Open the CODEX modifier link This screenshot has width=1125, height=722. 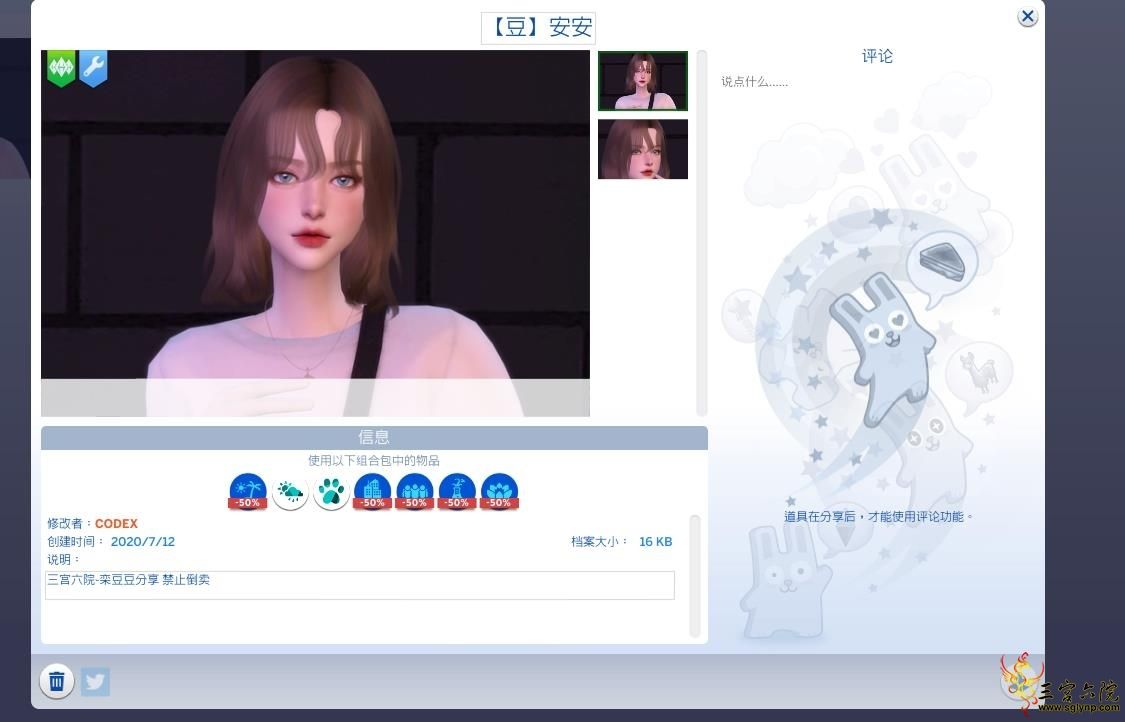116,524
